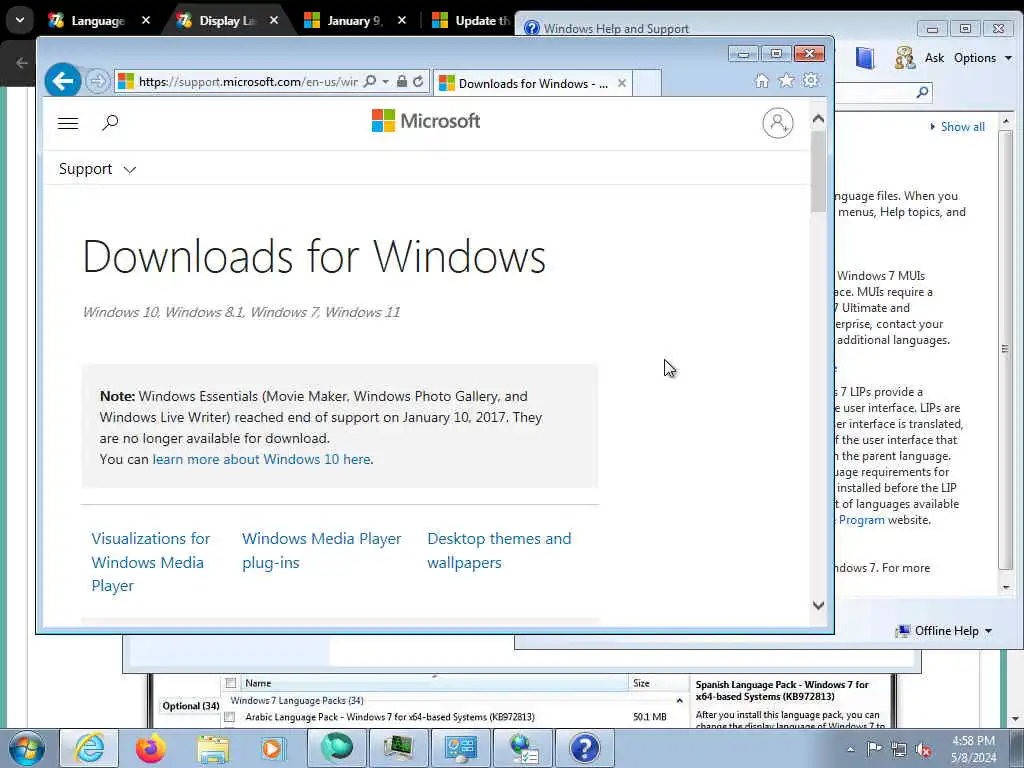
Task: Click the support.microsoft.com URL field
Action: 248,82
